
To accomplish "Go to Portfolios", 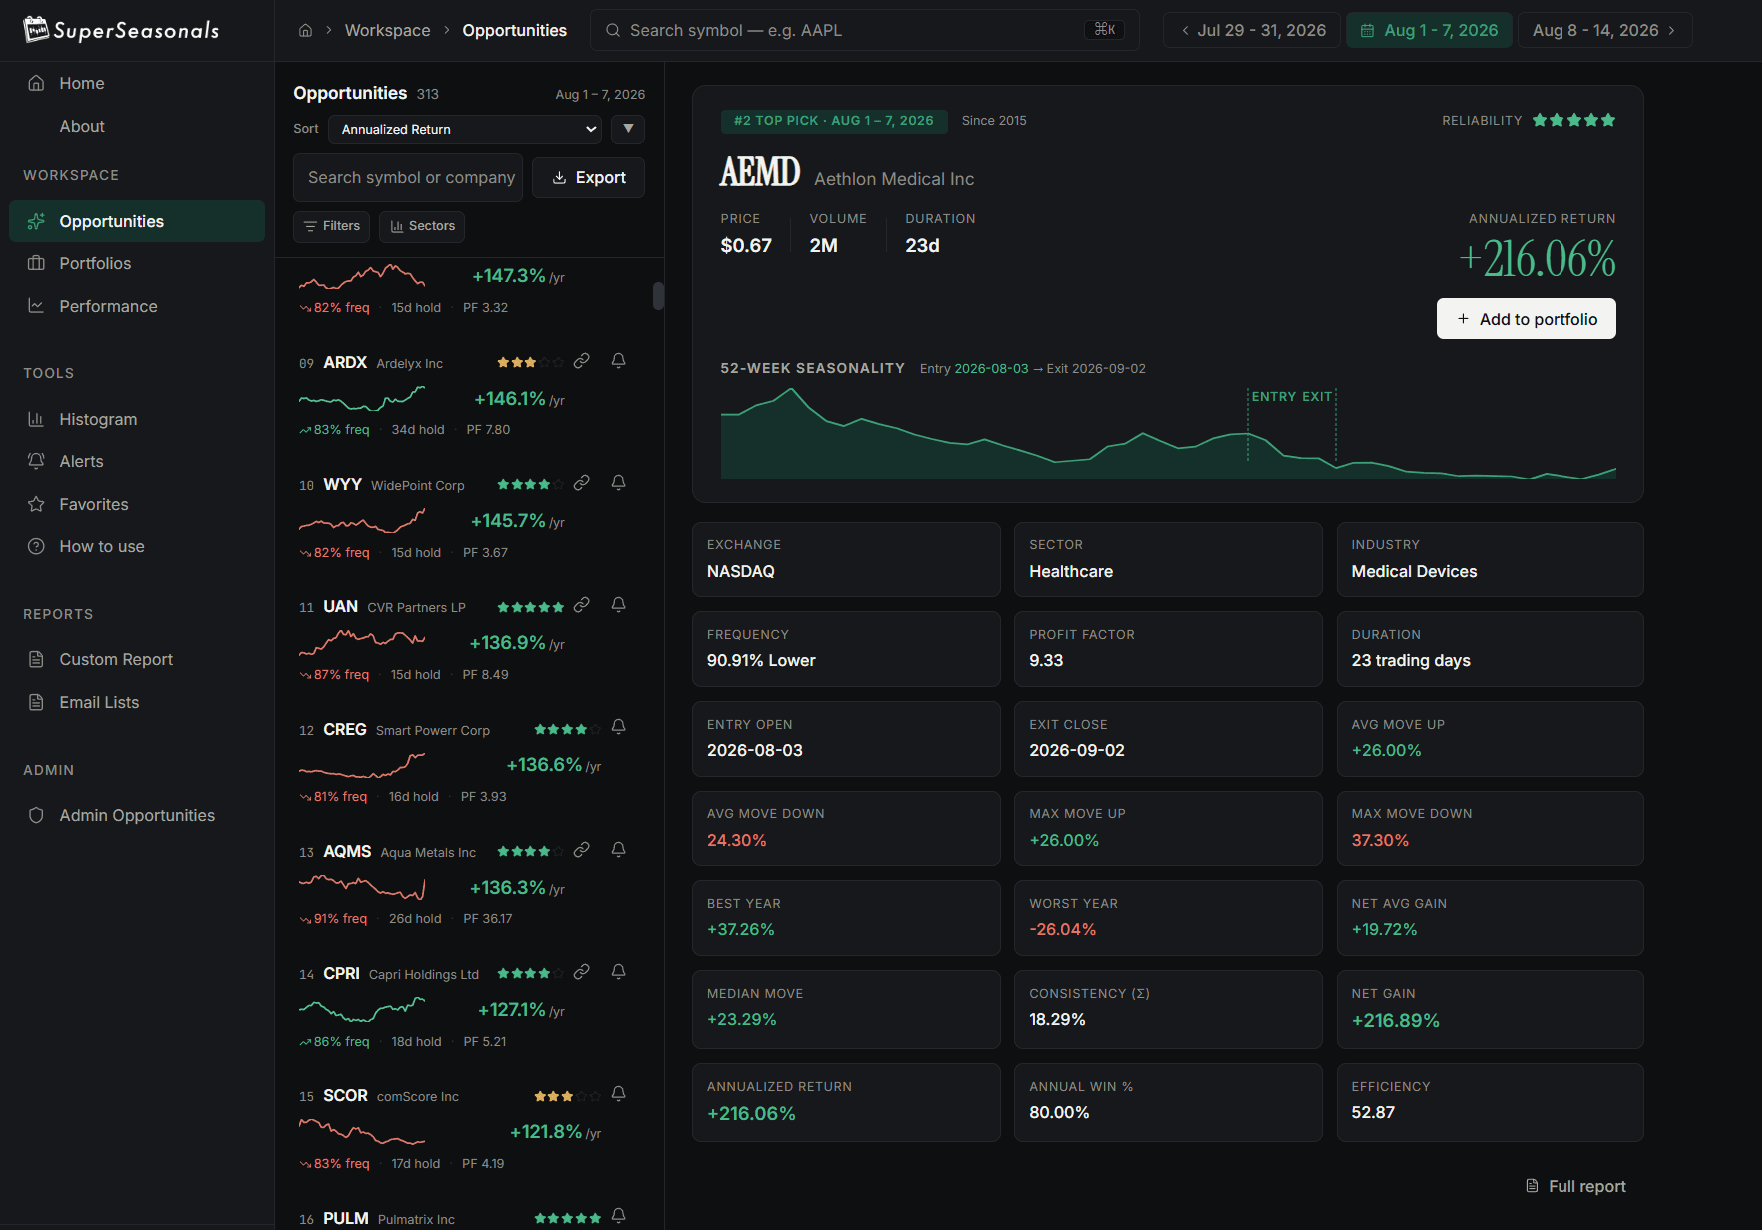I will coord(137,263).
